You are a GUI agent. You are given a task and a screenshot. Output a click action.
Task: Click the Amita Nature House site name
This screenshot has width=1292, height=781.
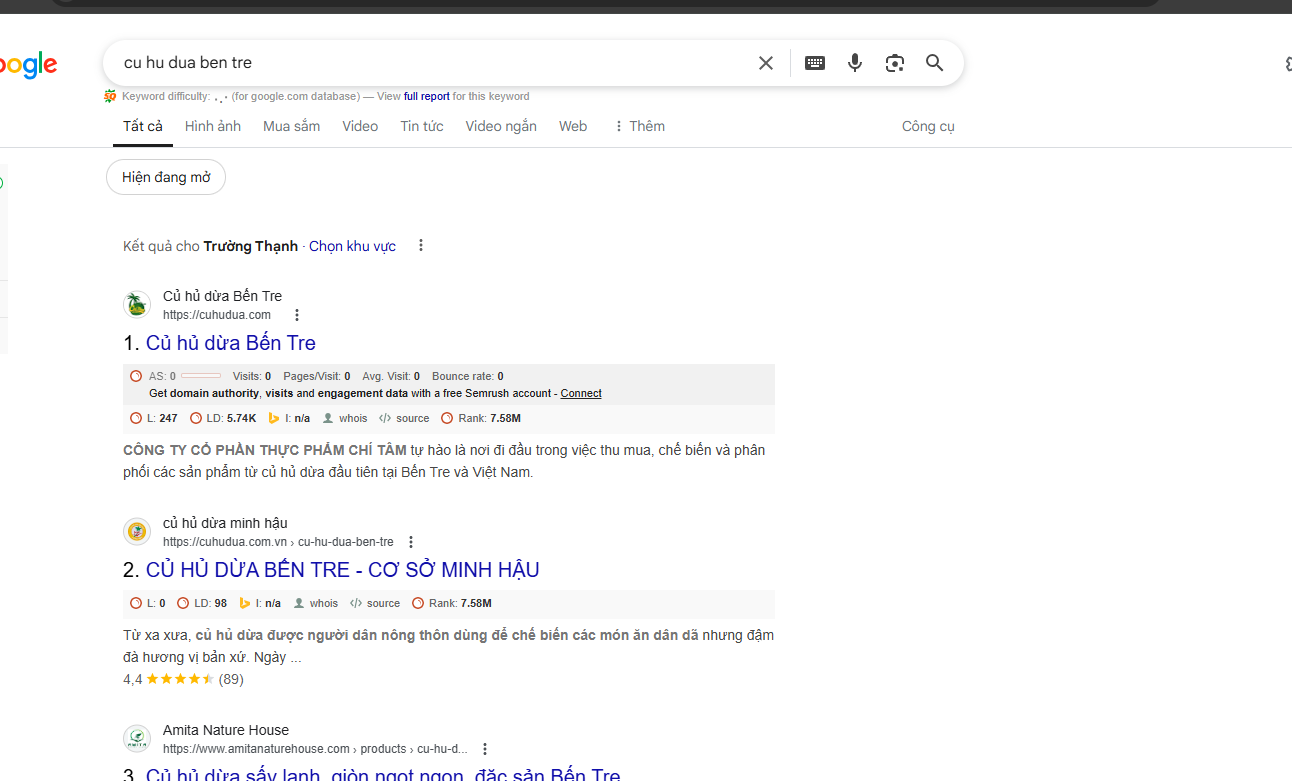pos(226,730)
